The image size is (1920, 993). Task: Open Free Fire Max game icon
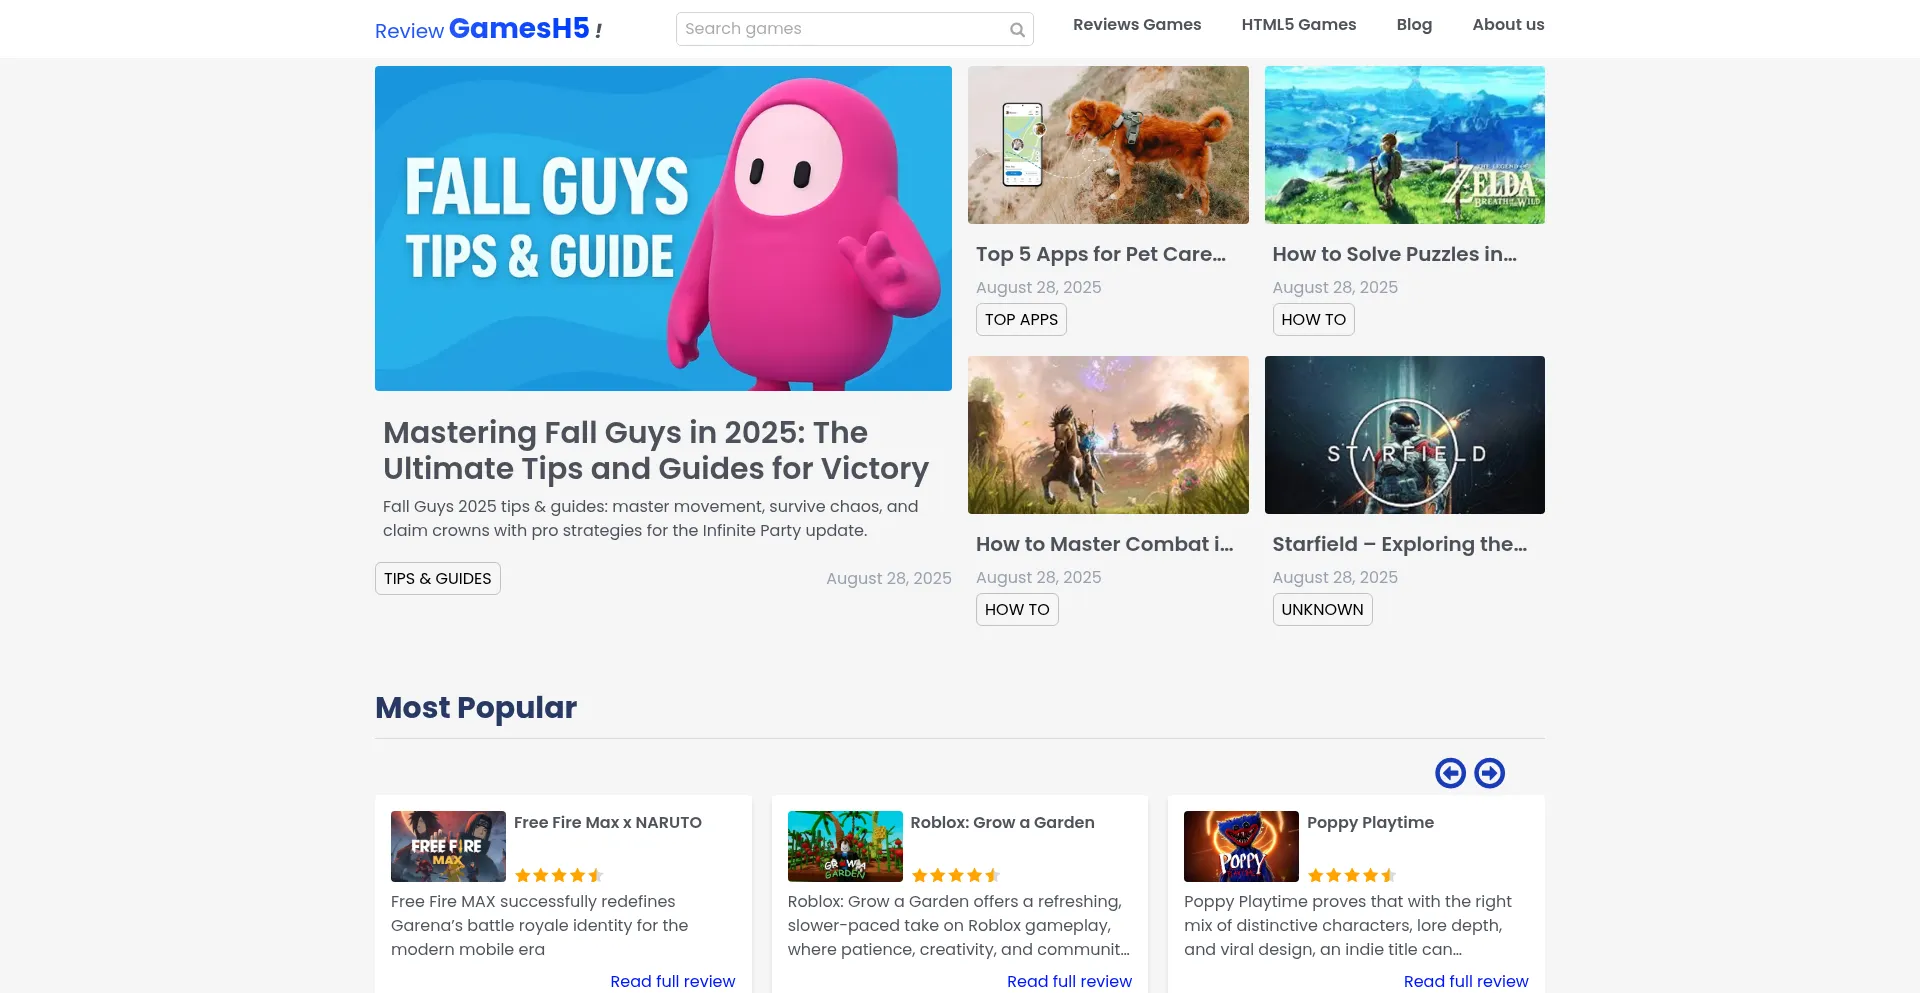(x=448, y=846)
